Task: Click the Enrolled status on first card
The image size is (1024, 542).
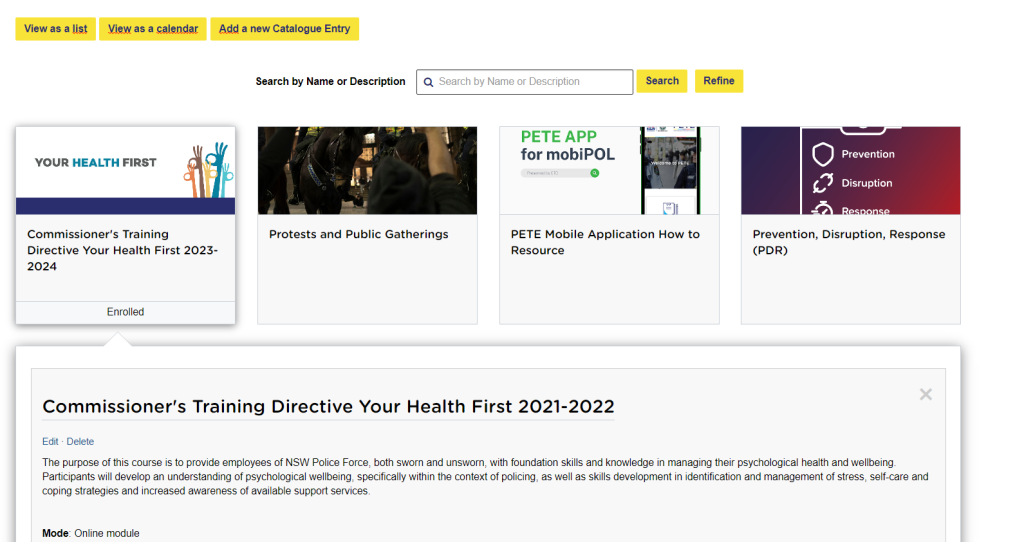Action: pos(125,312)
